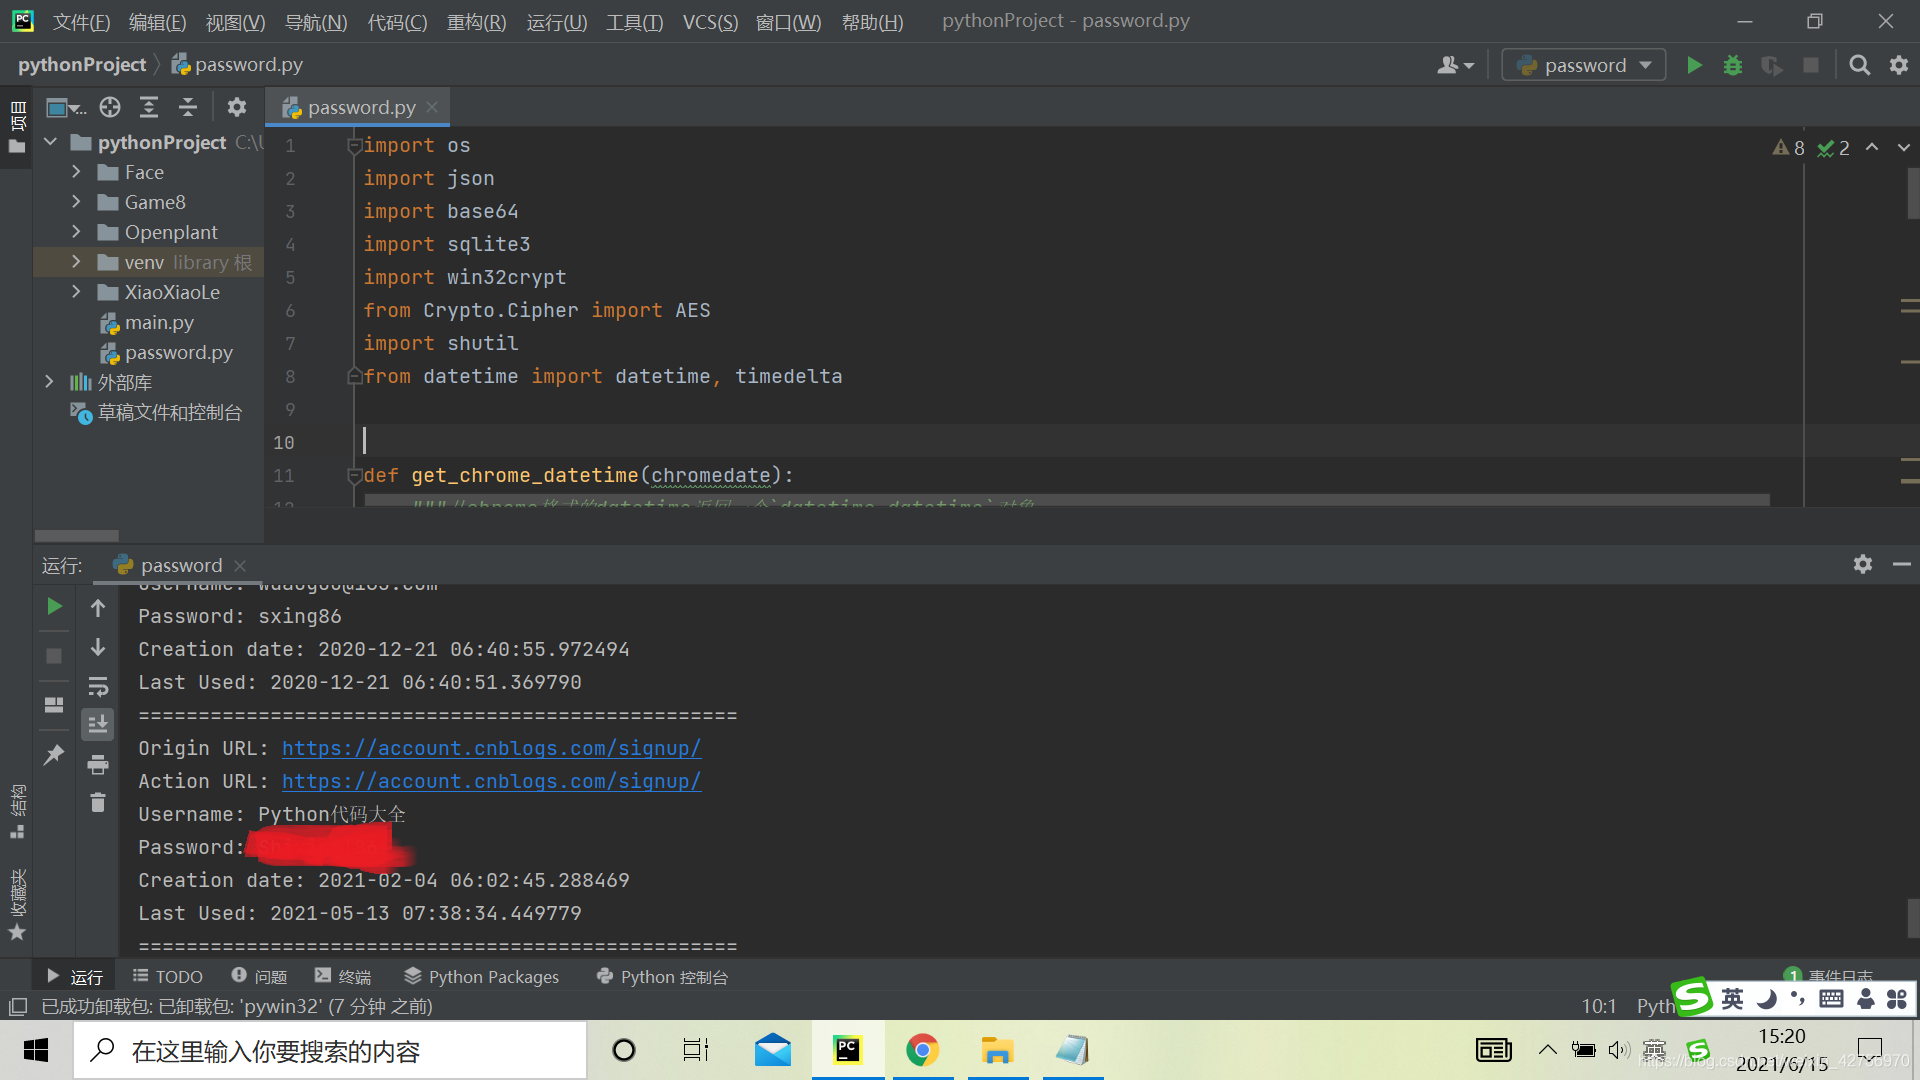Switch to Python Packages tab
The height and width of the screenshot is (1080, 1920).
click(482, 977)
